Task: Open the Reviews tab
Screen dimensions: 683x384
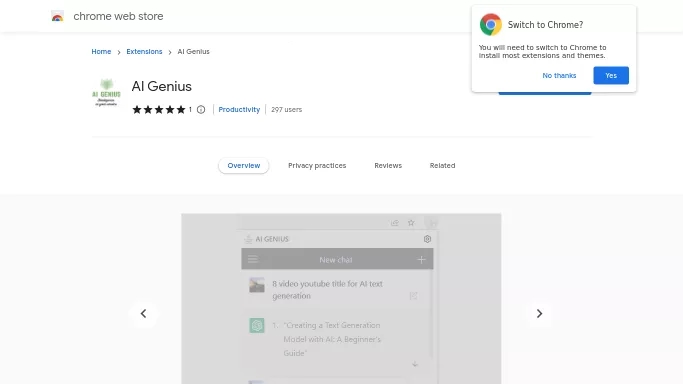Action: tap(388, 165)
